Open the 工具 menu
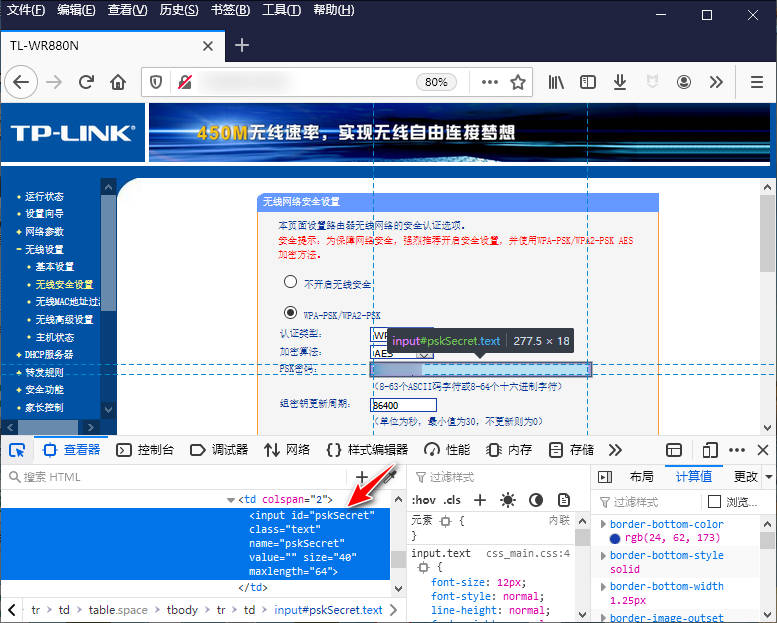Image resolution: width=777 pixels, height=623 pixels. pos(281,10)
